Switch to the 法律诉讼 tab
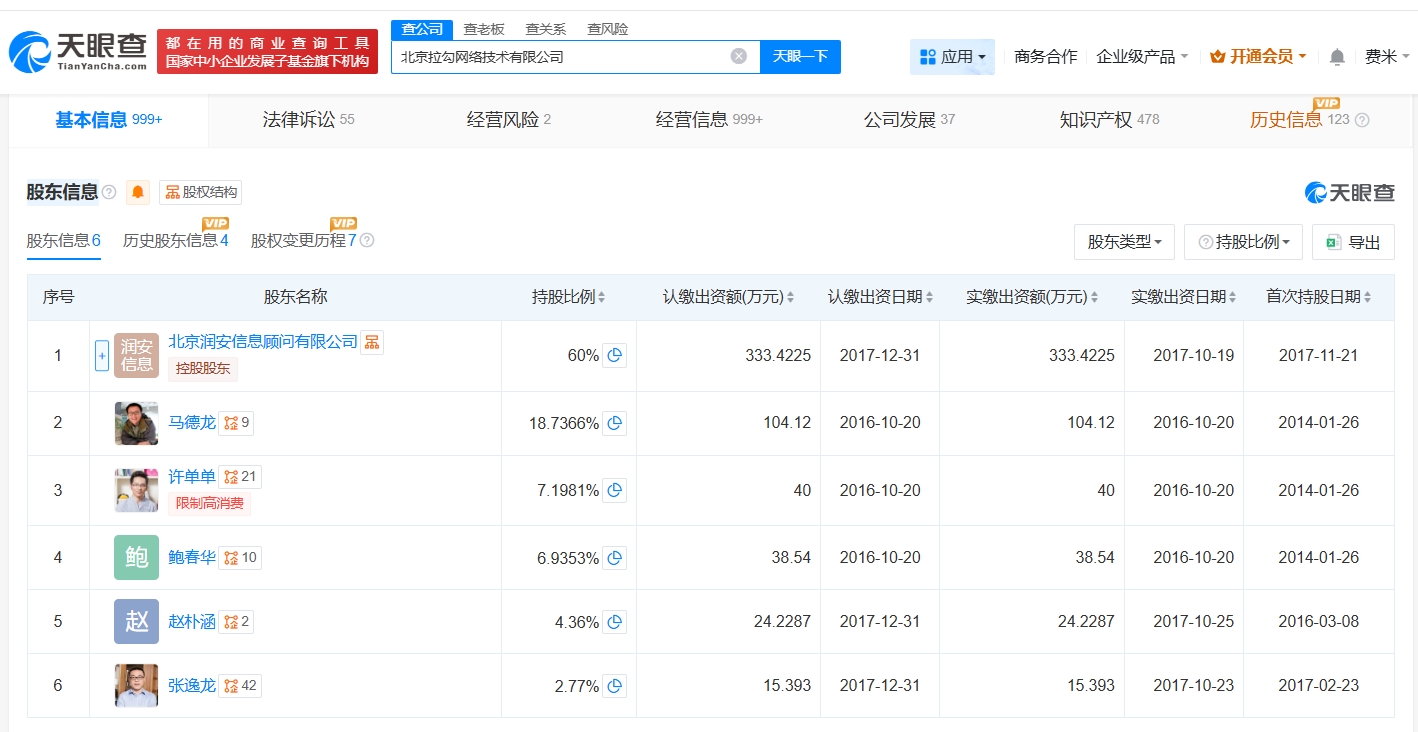Screen dimensions: 1418x732 click(308, 120)
